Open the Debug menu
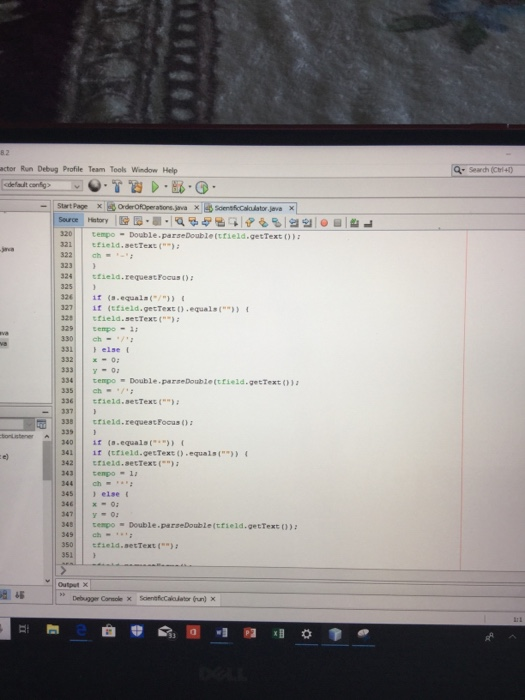 [48, 169]
